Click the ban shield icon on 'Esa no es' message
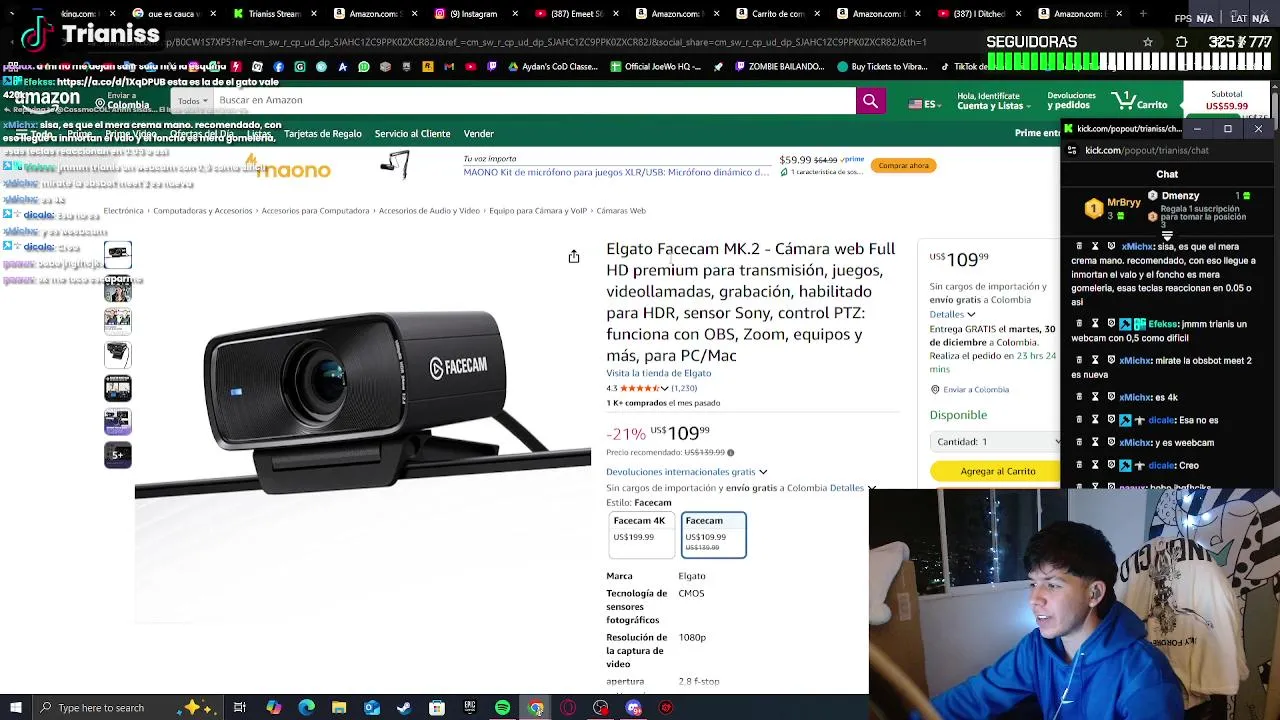Image resolution: width=1280 pixels, height=720 pixels. click(x=1111, y=420)
